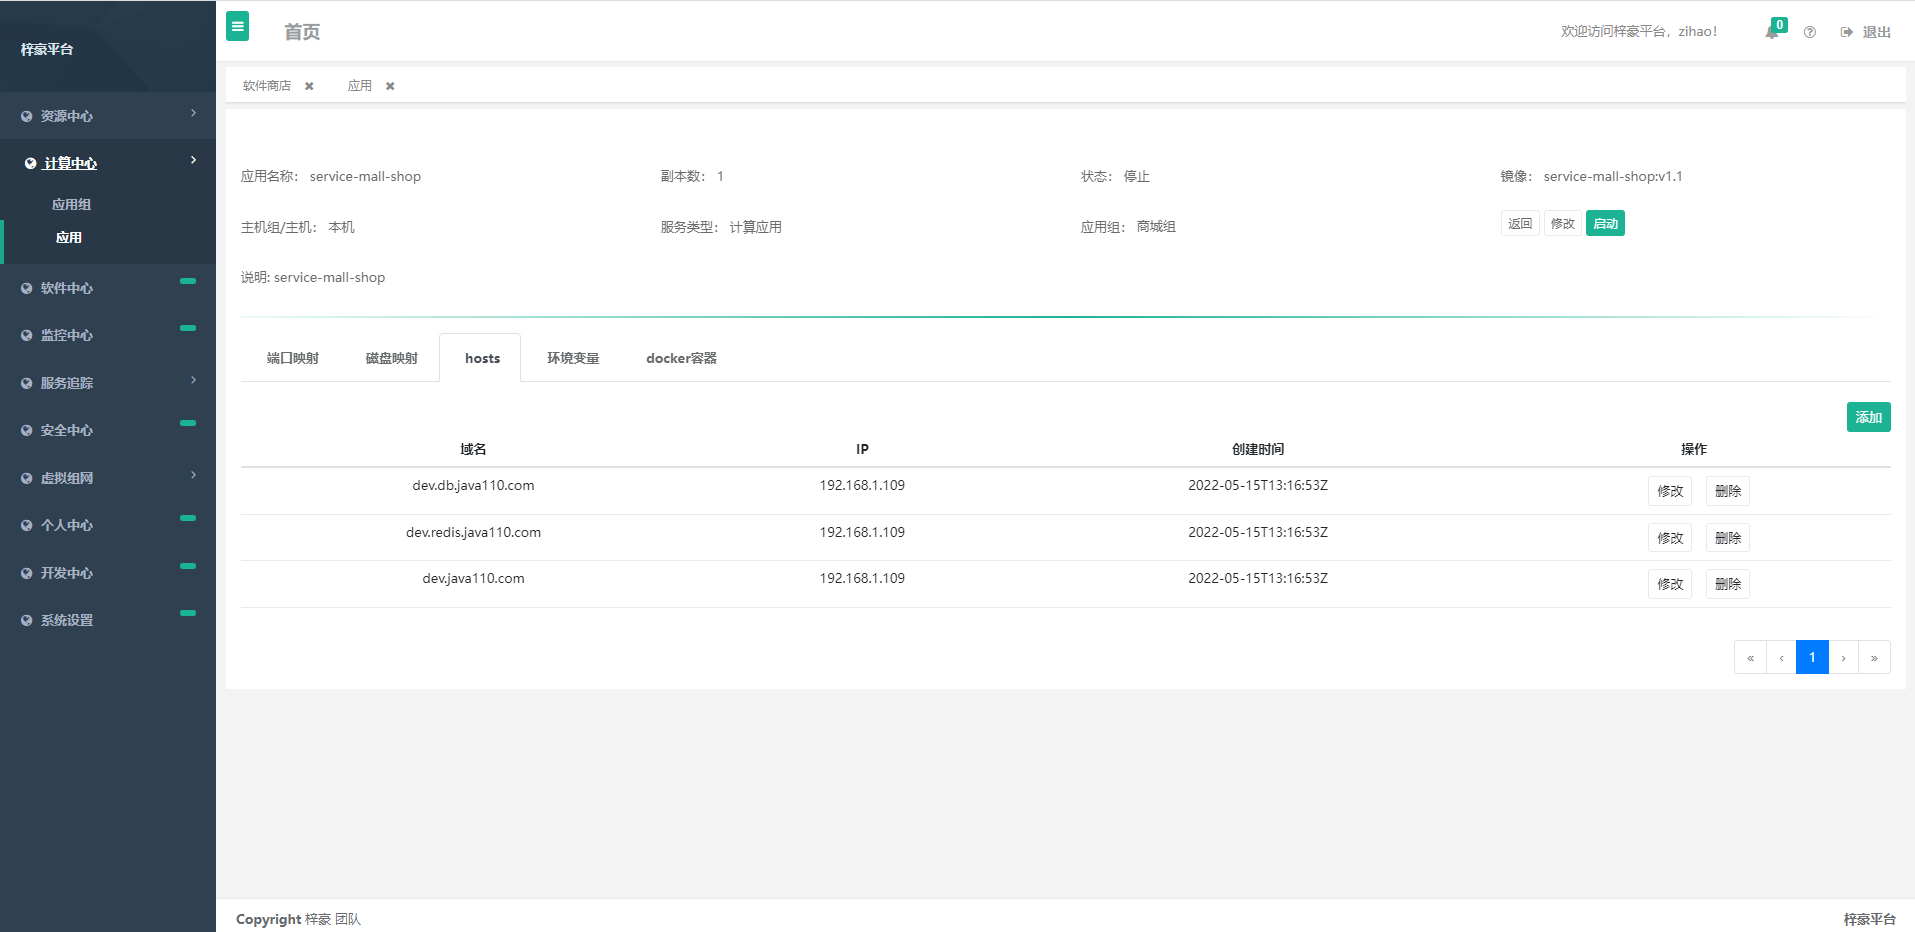Click 修改 for dev.db.java110.com row

click(1670, 491)
